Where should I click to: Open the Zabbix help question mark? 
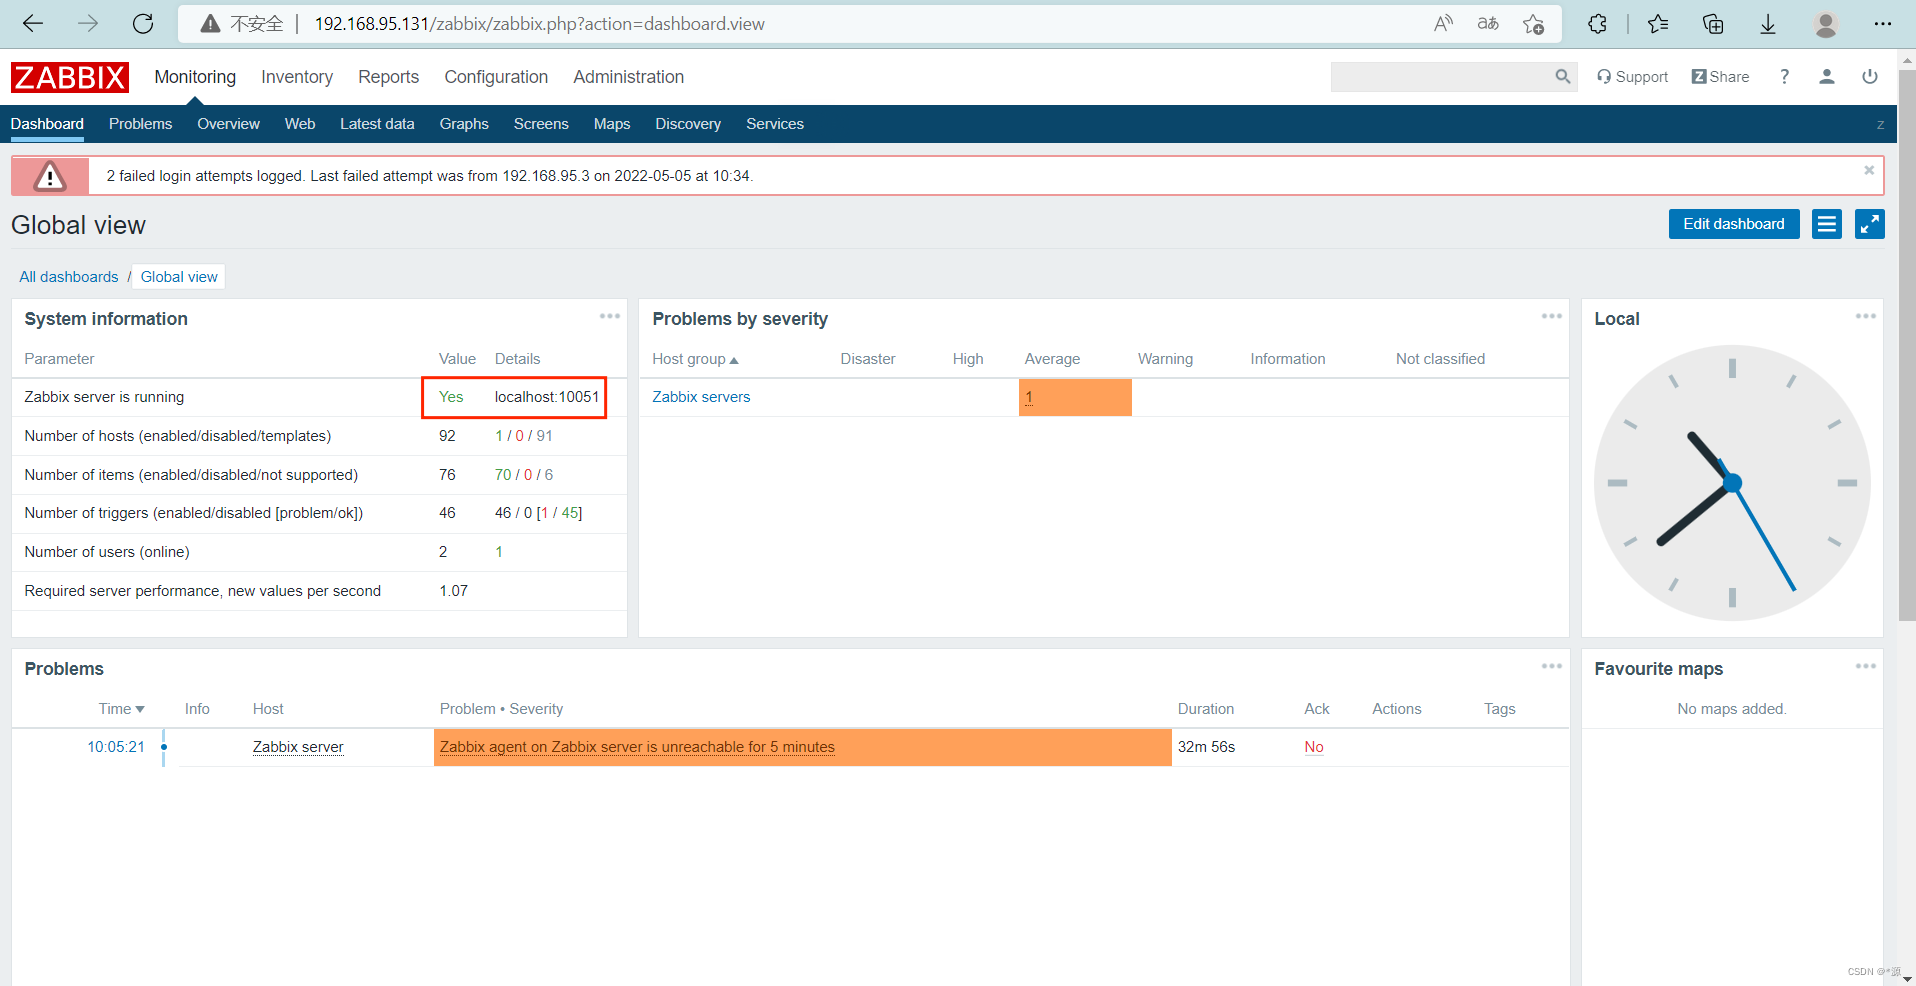[x=1785, y=77]
